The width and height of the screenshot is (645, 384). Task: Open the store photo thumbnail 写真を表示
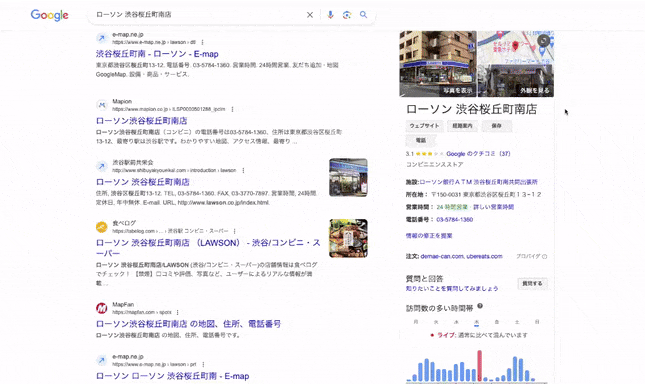(x=438, y=64)
